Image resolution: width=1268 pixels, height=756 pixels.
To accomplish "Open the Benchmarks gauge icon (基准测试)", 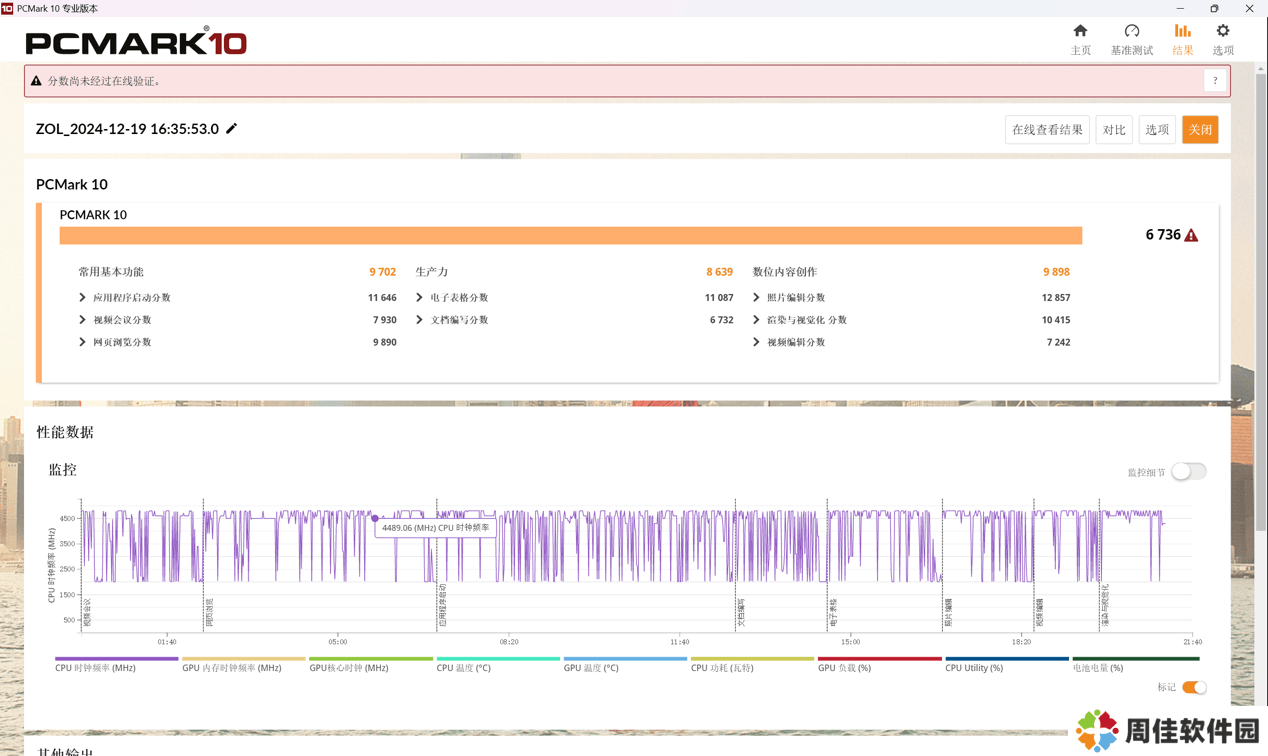I will 1131,32.
